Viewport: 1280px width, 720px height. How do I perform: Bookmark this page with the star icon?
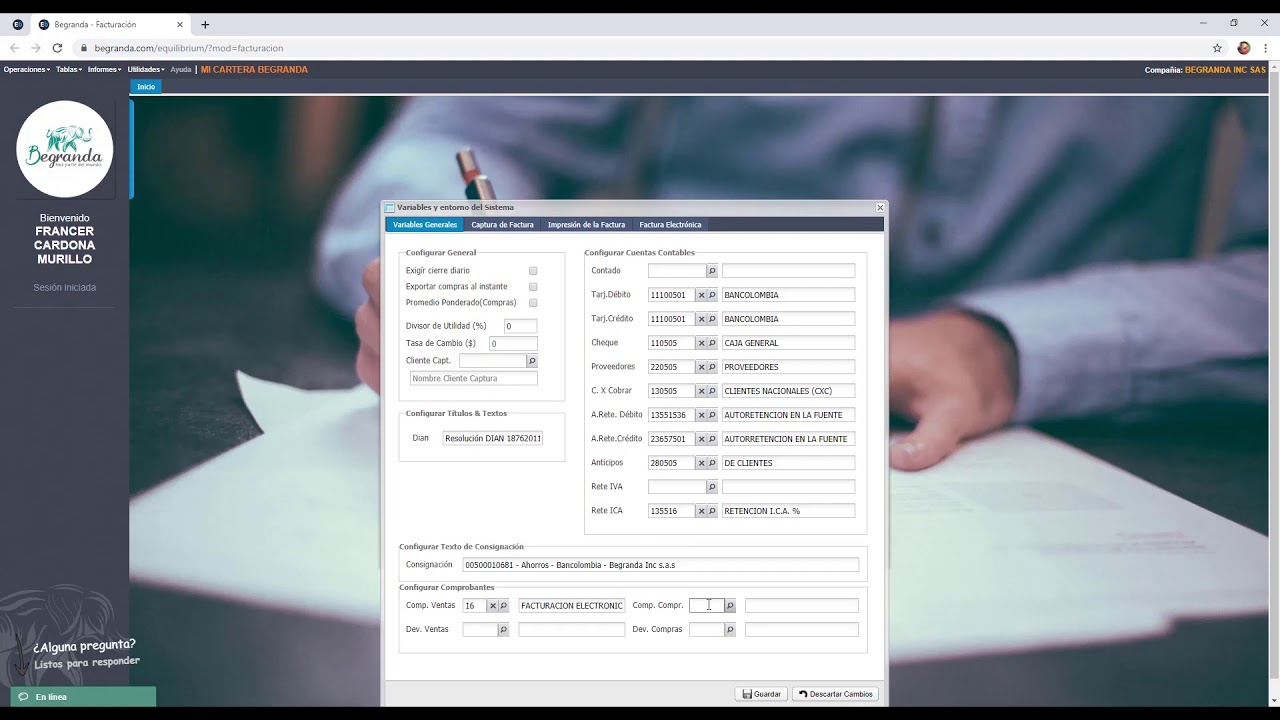point(1217,48)
